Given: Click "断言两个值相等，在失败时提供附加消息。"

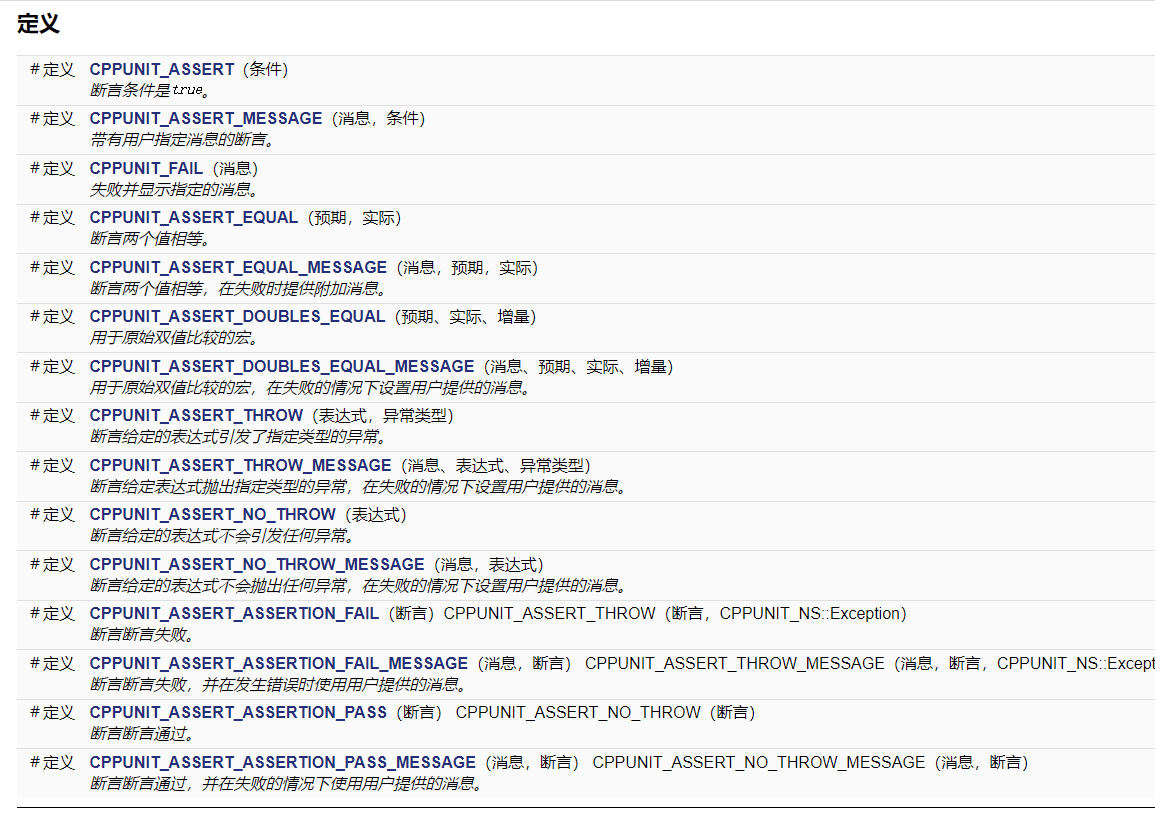Looking at the screenshot, I should pos(239,288).
